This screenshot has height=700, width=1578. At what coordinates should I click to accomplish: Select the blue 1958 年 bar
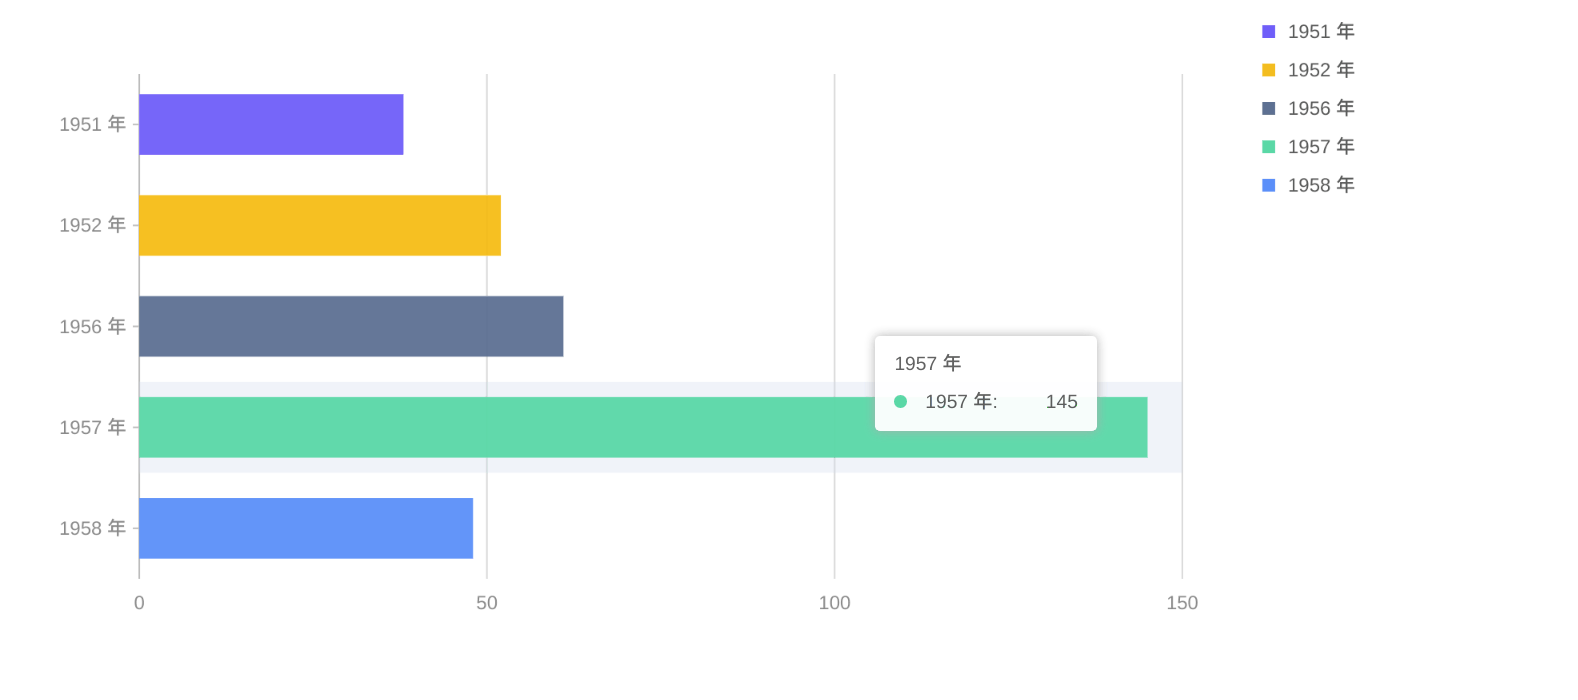point(306,528)
